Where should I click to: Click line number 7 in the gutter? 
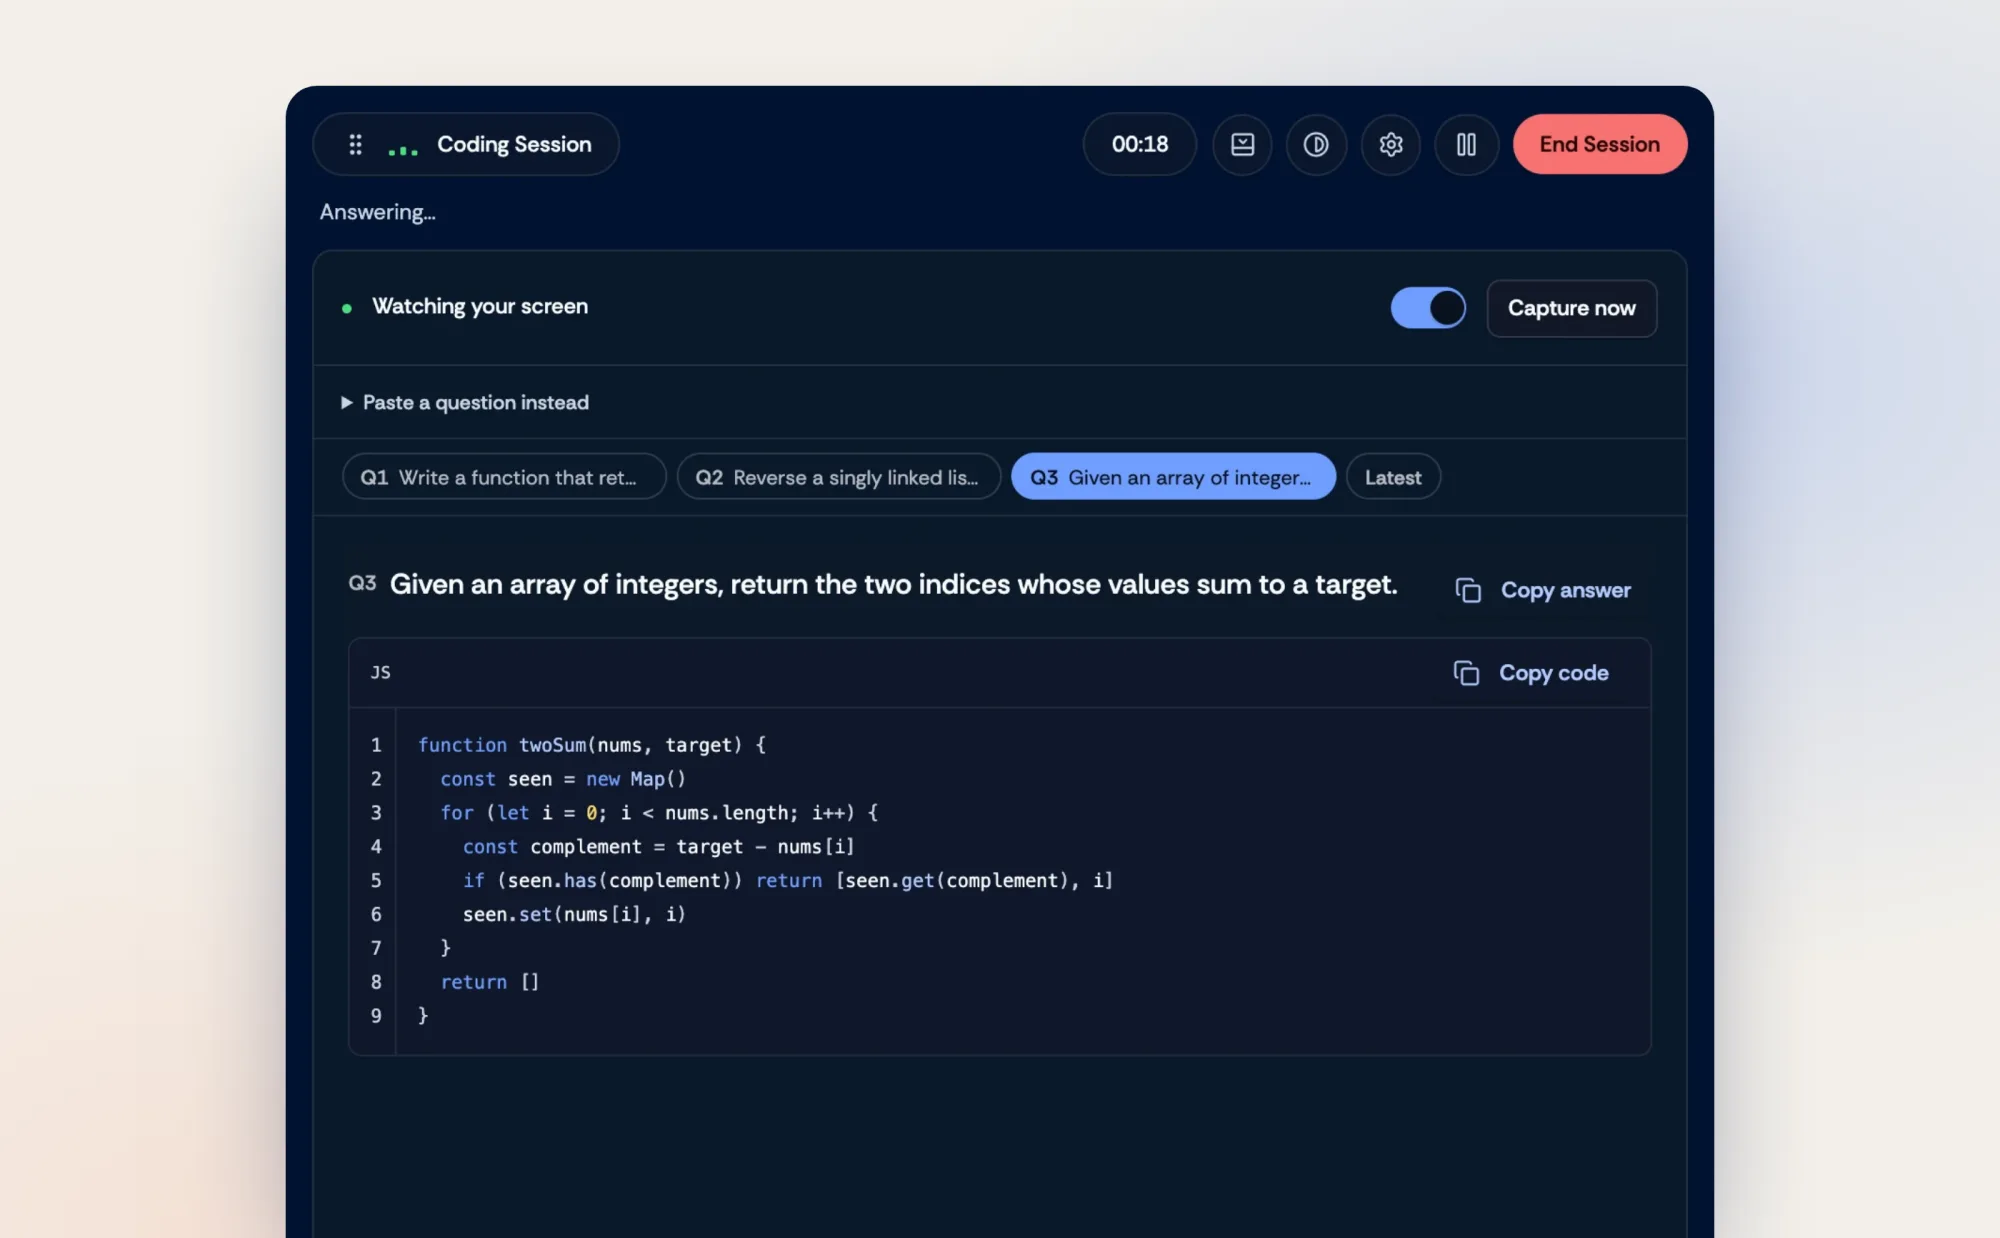coord(376,948)
